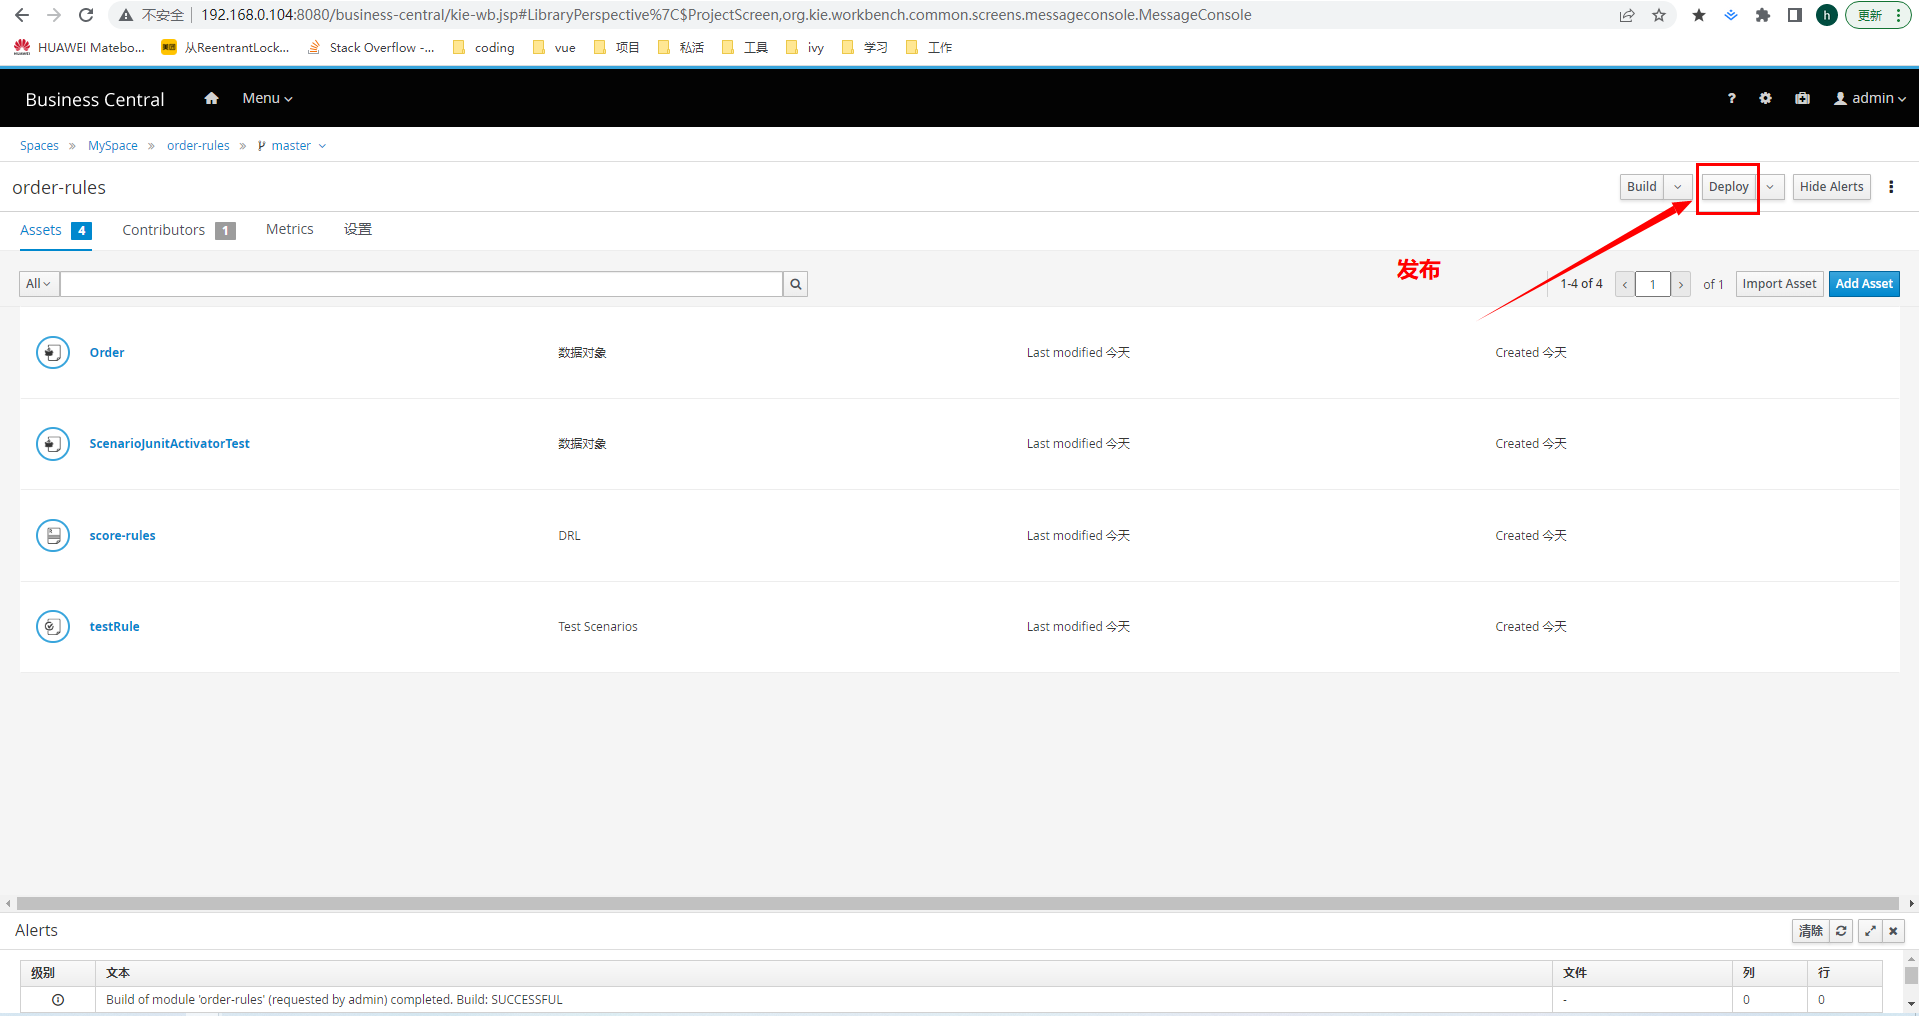The width and height of the screenshot is (1919, 1016).
Task: Click the asset search text field
Action: (x=421, y=284)
